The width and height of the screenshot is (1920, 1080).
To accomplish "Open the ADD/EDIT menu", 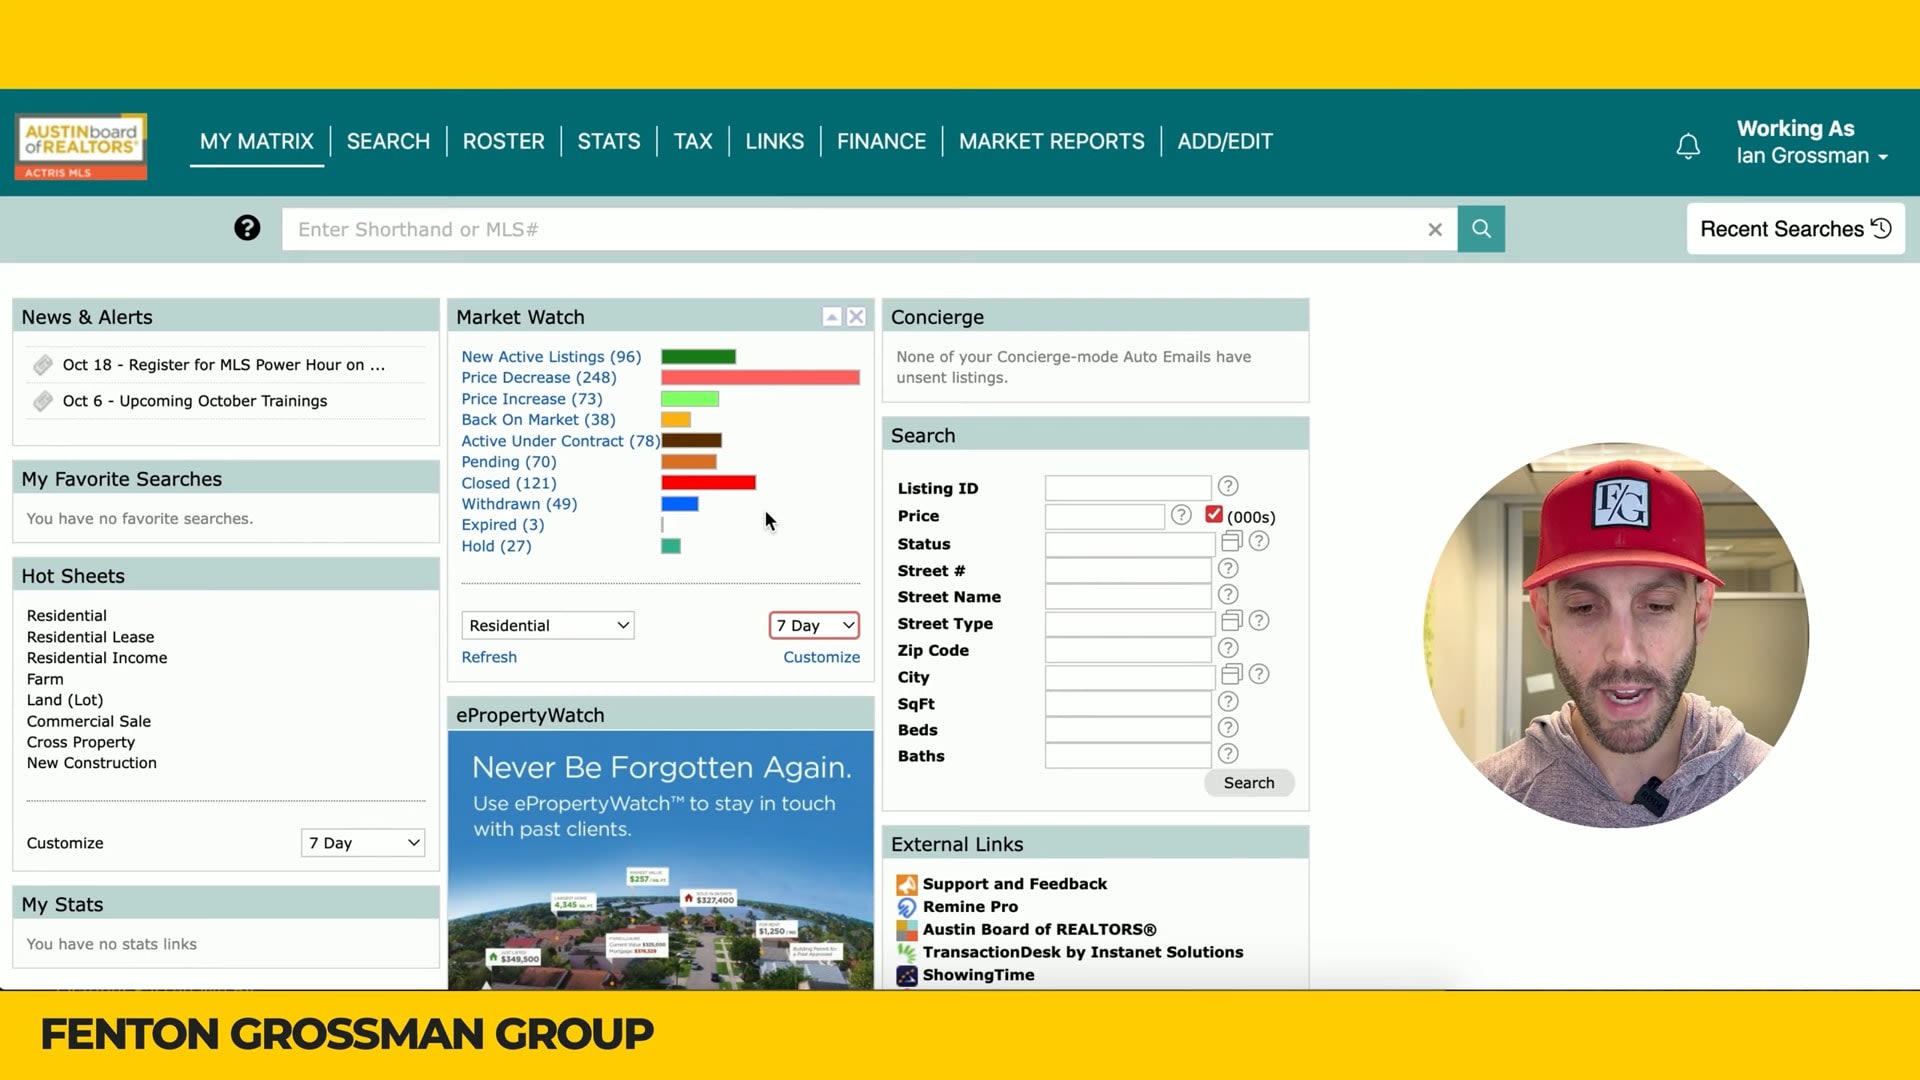I will [1225, 141].
